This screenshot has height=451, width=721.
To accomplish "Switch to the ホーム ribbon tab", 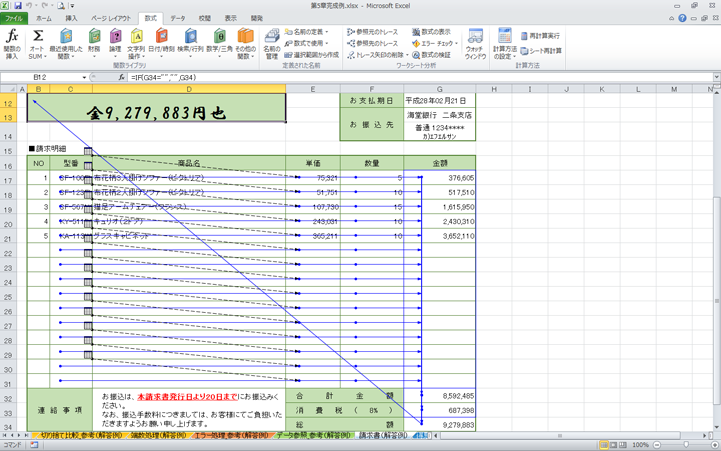I will pos(44,18).
